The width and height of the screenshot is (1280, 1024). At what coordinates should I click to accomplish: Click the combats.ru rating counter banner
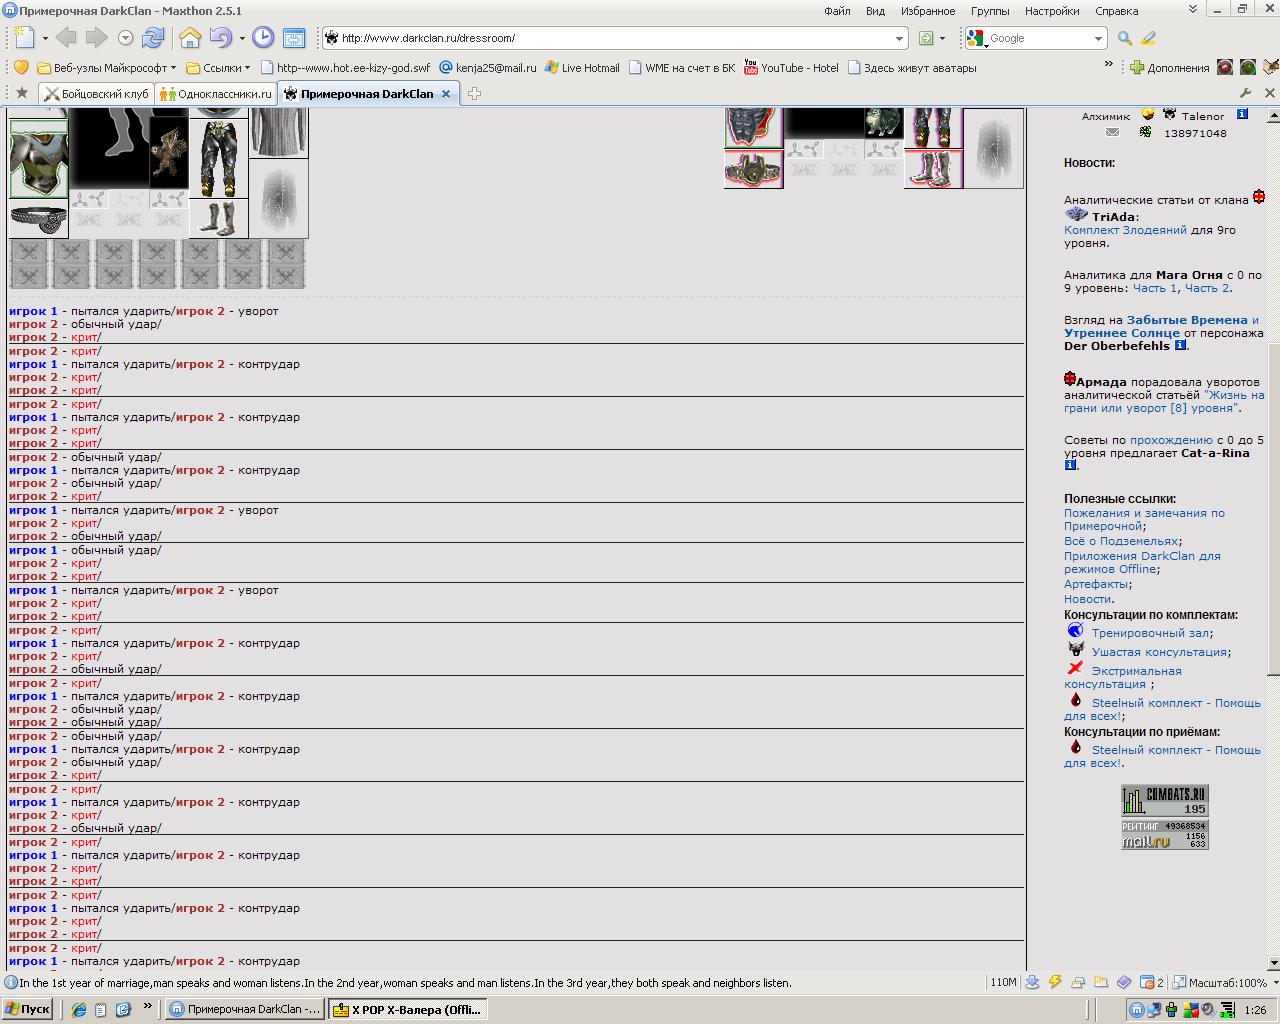1165,801
